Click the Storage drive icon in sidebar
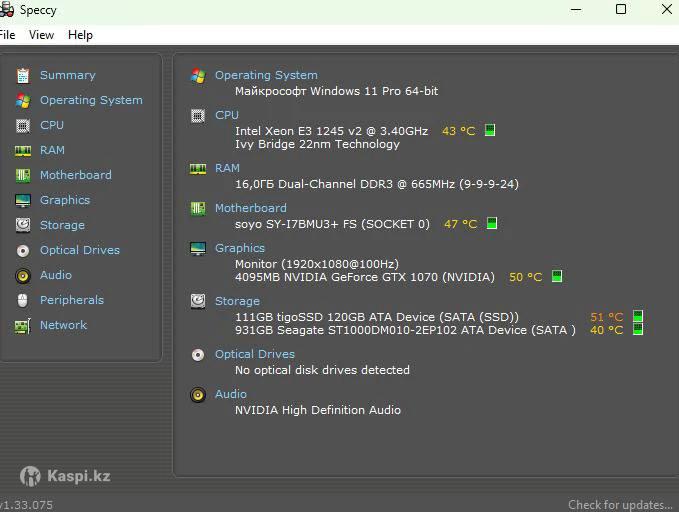This screenshot has width=679, height=512. point(22,225)
